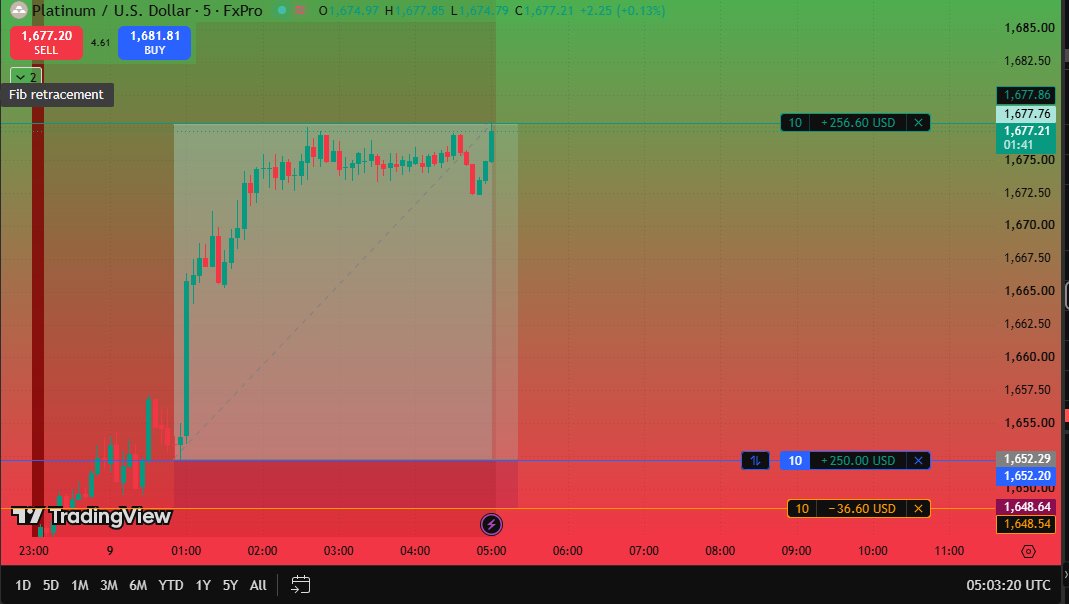The image size is (1069, 604).
Task: Click the 1,685.00 price scale label
Action: (1029, 28)
